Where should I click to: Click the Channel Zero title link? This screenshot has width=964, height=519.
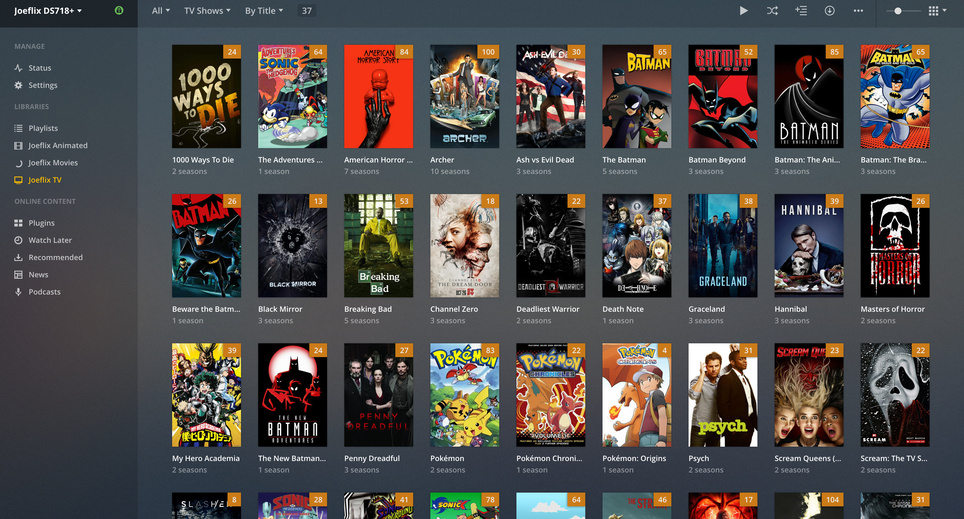(x=454, y=309)
